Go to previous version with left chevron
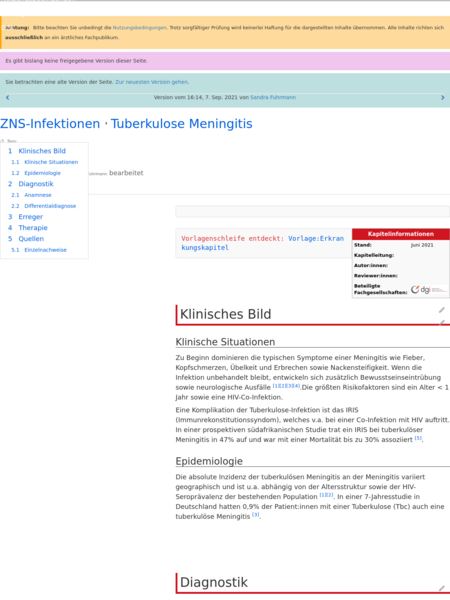450x600 pixels. tap(7, 98)
